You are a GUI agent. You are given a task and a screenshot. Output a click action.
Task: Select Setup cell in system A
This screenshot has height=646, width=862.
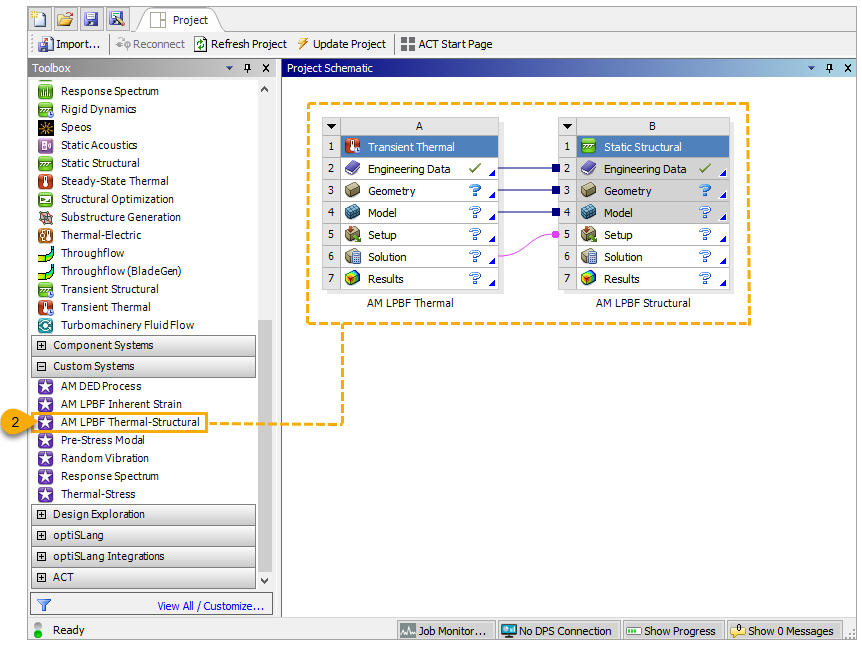click(x=419, y=235)
